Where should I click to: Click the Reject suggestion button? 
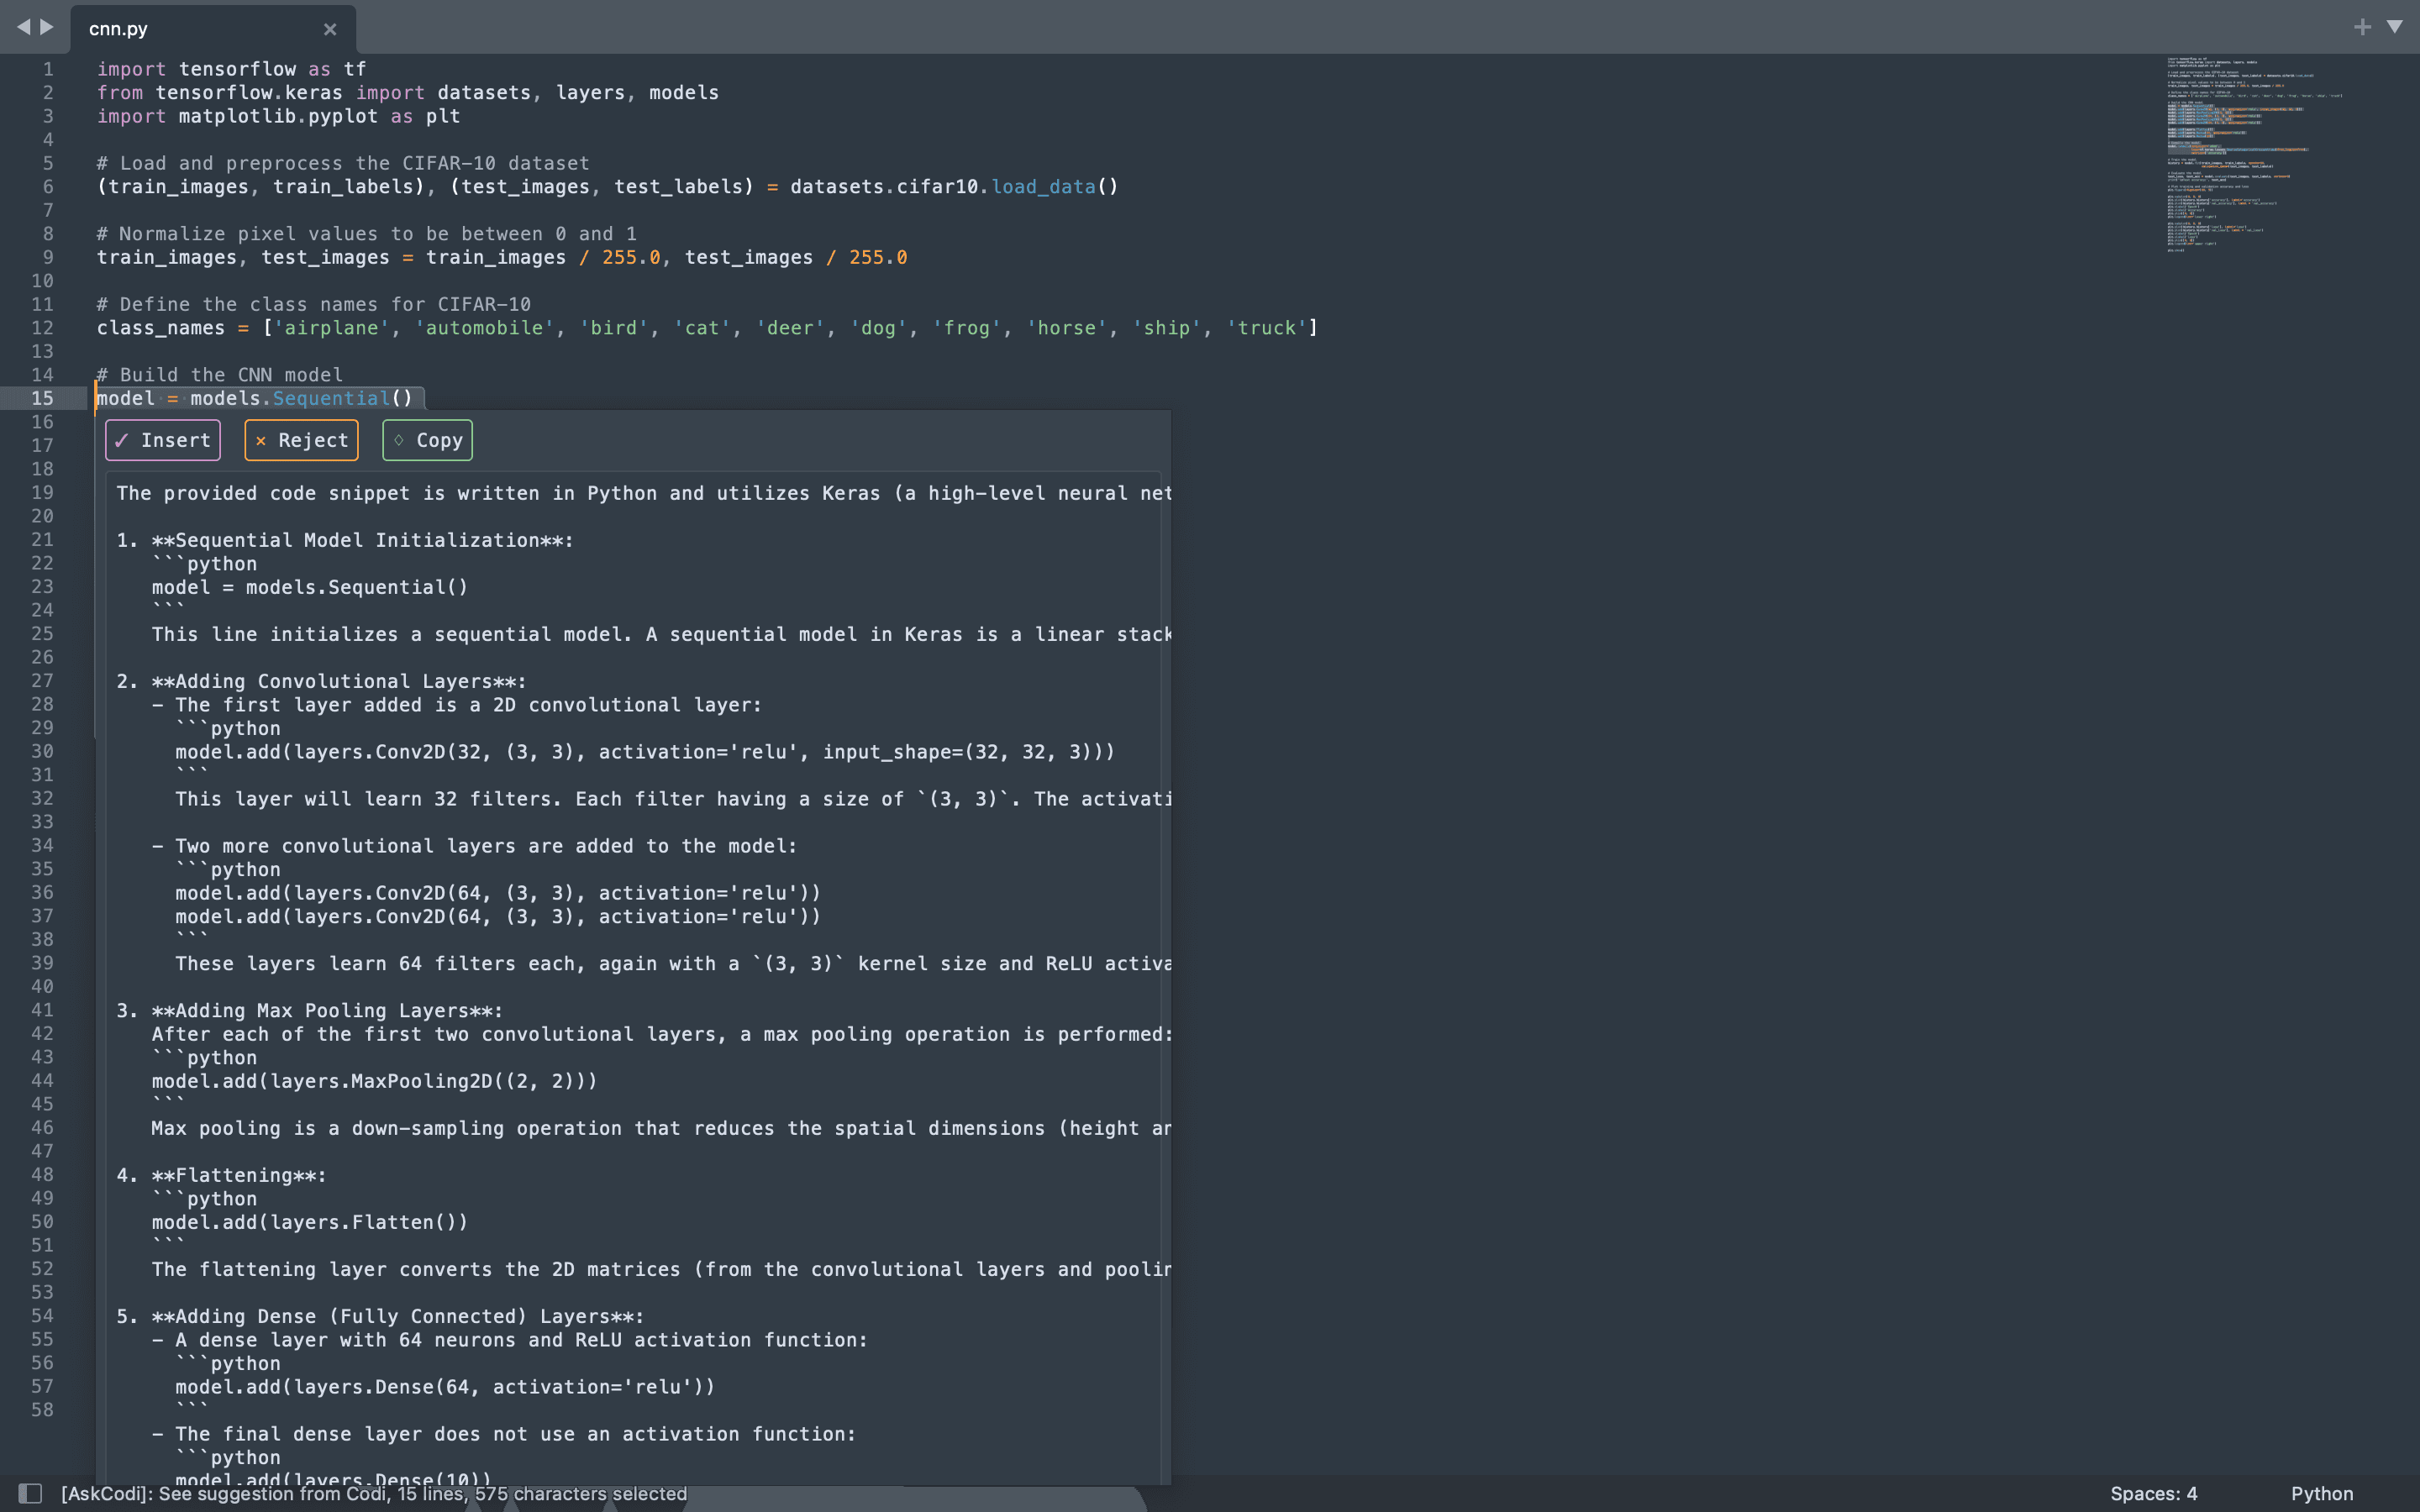tap(301, 440)
